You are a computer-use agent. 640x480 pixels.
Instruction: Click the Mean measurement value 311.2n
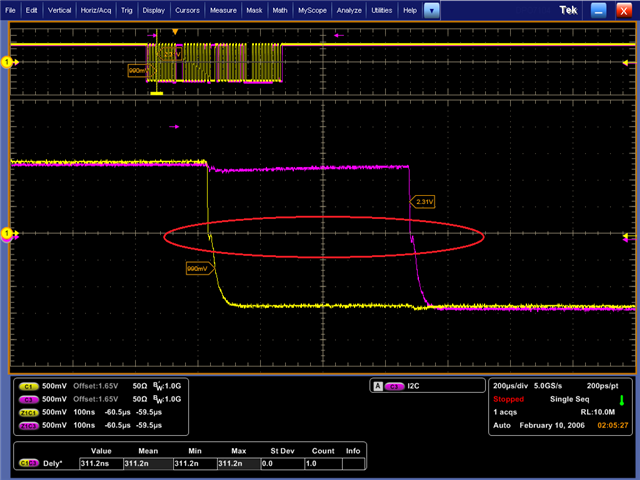148,463
